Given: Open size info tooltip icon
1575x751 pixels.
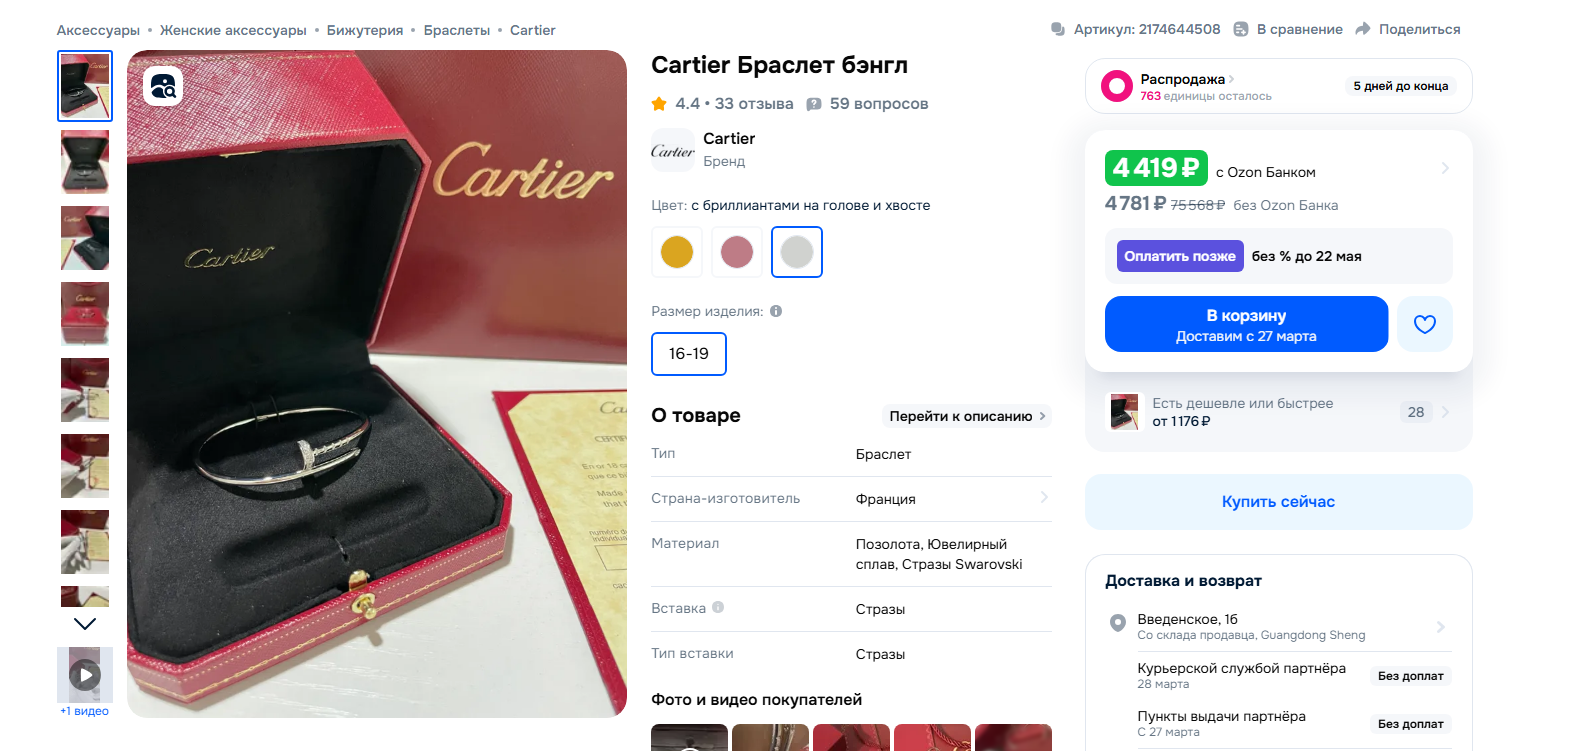Looking at the screenshot, I should (776, 311).
